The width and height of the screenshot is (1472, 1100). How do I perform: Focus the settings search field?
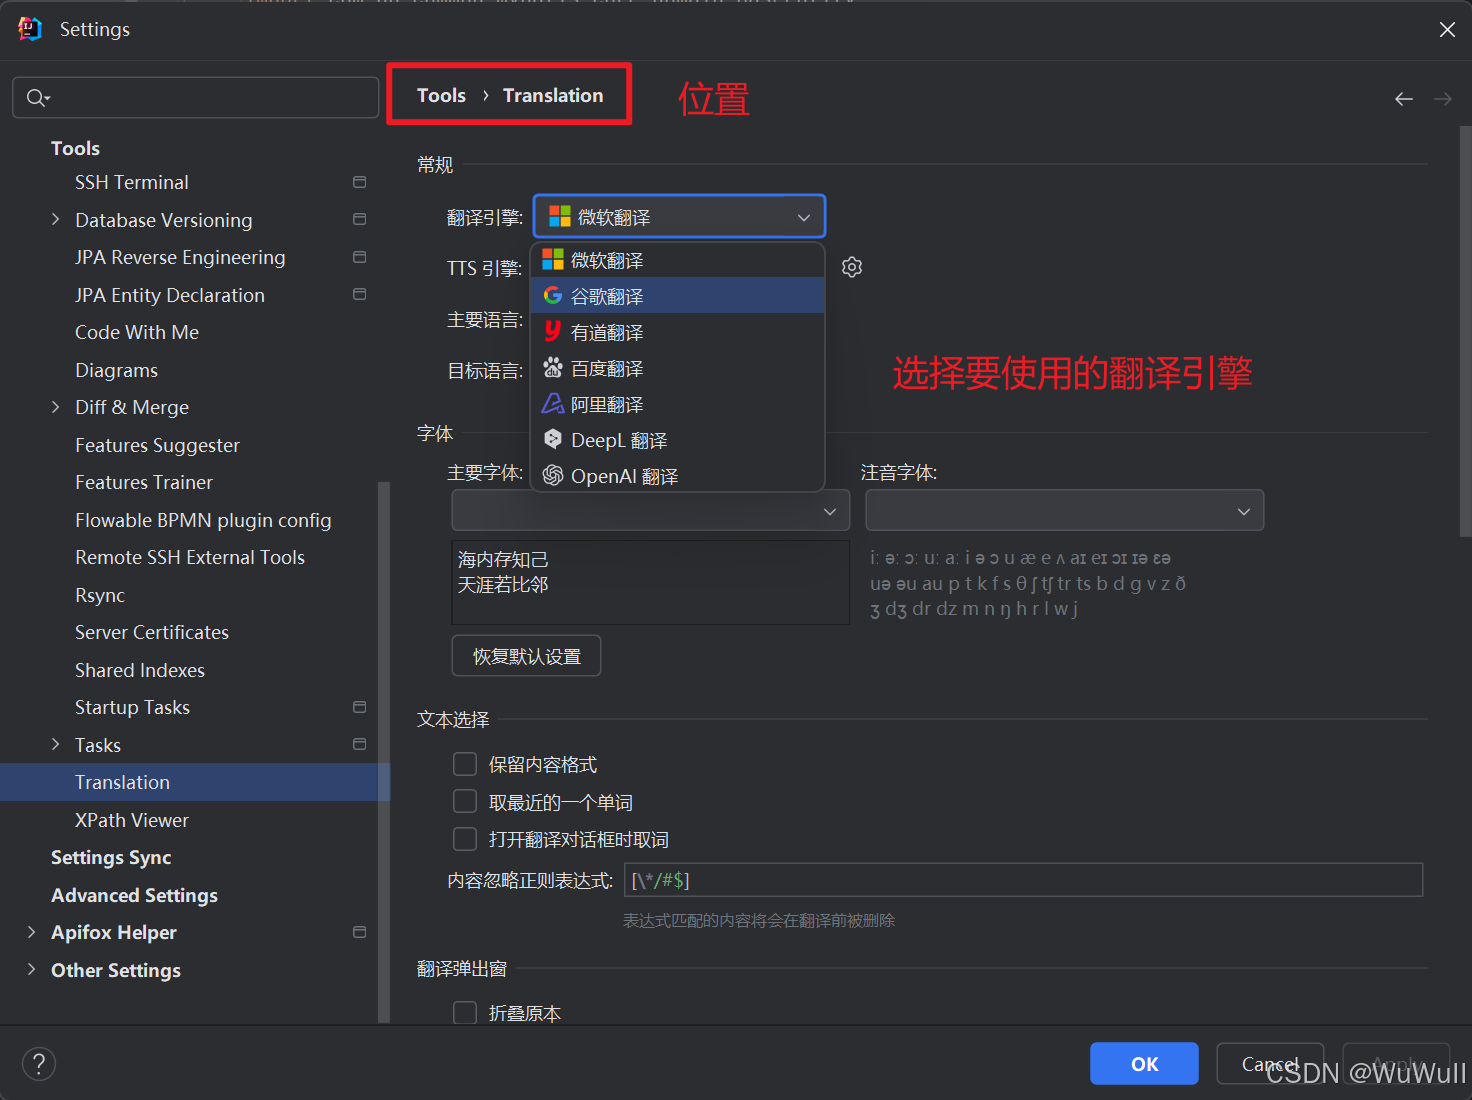tap(196, 97)
